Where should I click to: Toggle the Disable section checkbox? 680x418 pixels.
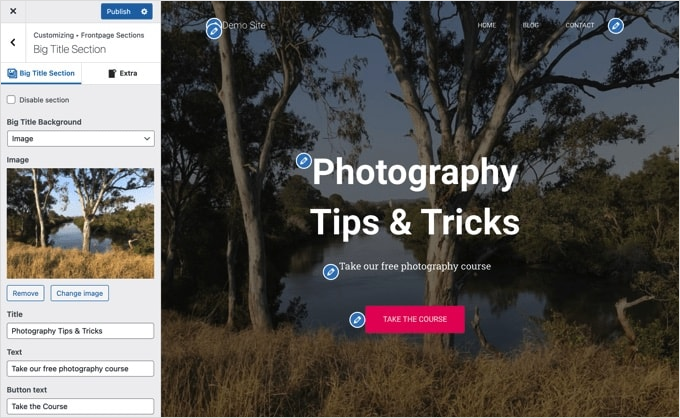(11, 100)
